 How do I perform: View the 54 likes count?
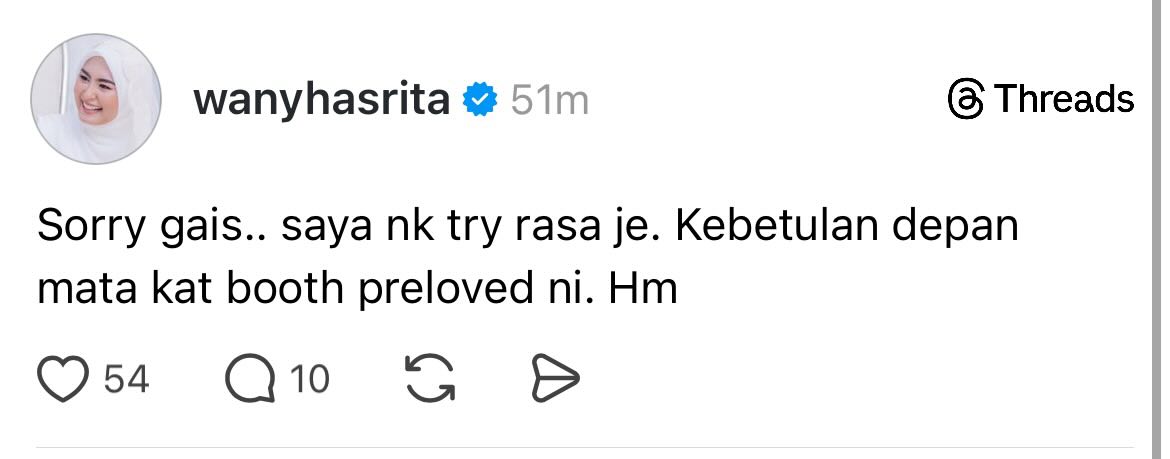(x=126, y=380)
